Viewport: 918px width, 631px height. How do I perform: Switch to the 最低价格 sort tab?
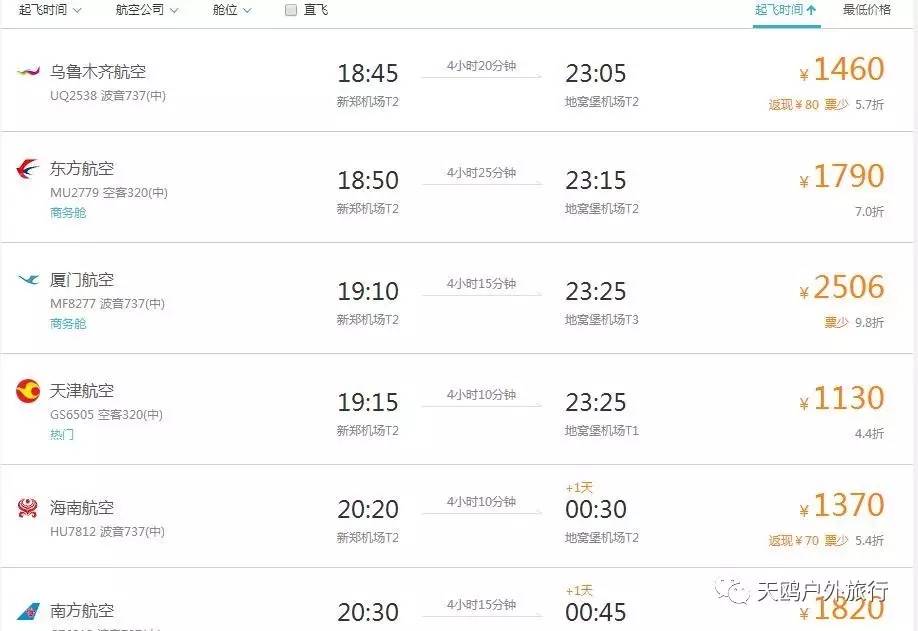tap(866, 10)
